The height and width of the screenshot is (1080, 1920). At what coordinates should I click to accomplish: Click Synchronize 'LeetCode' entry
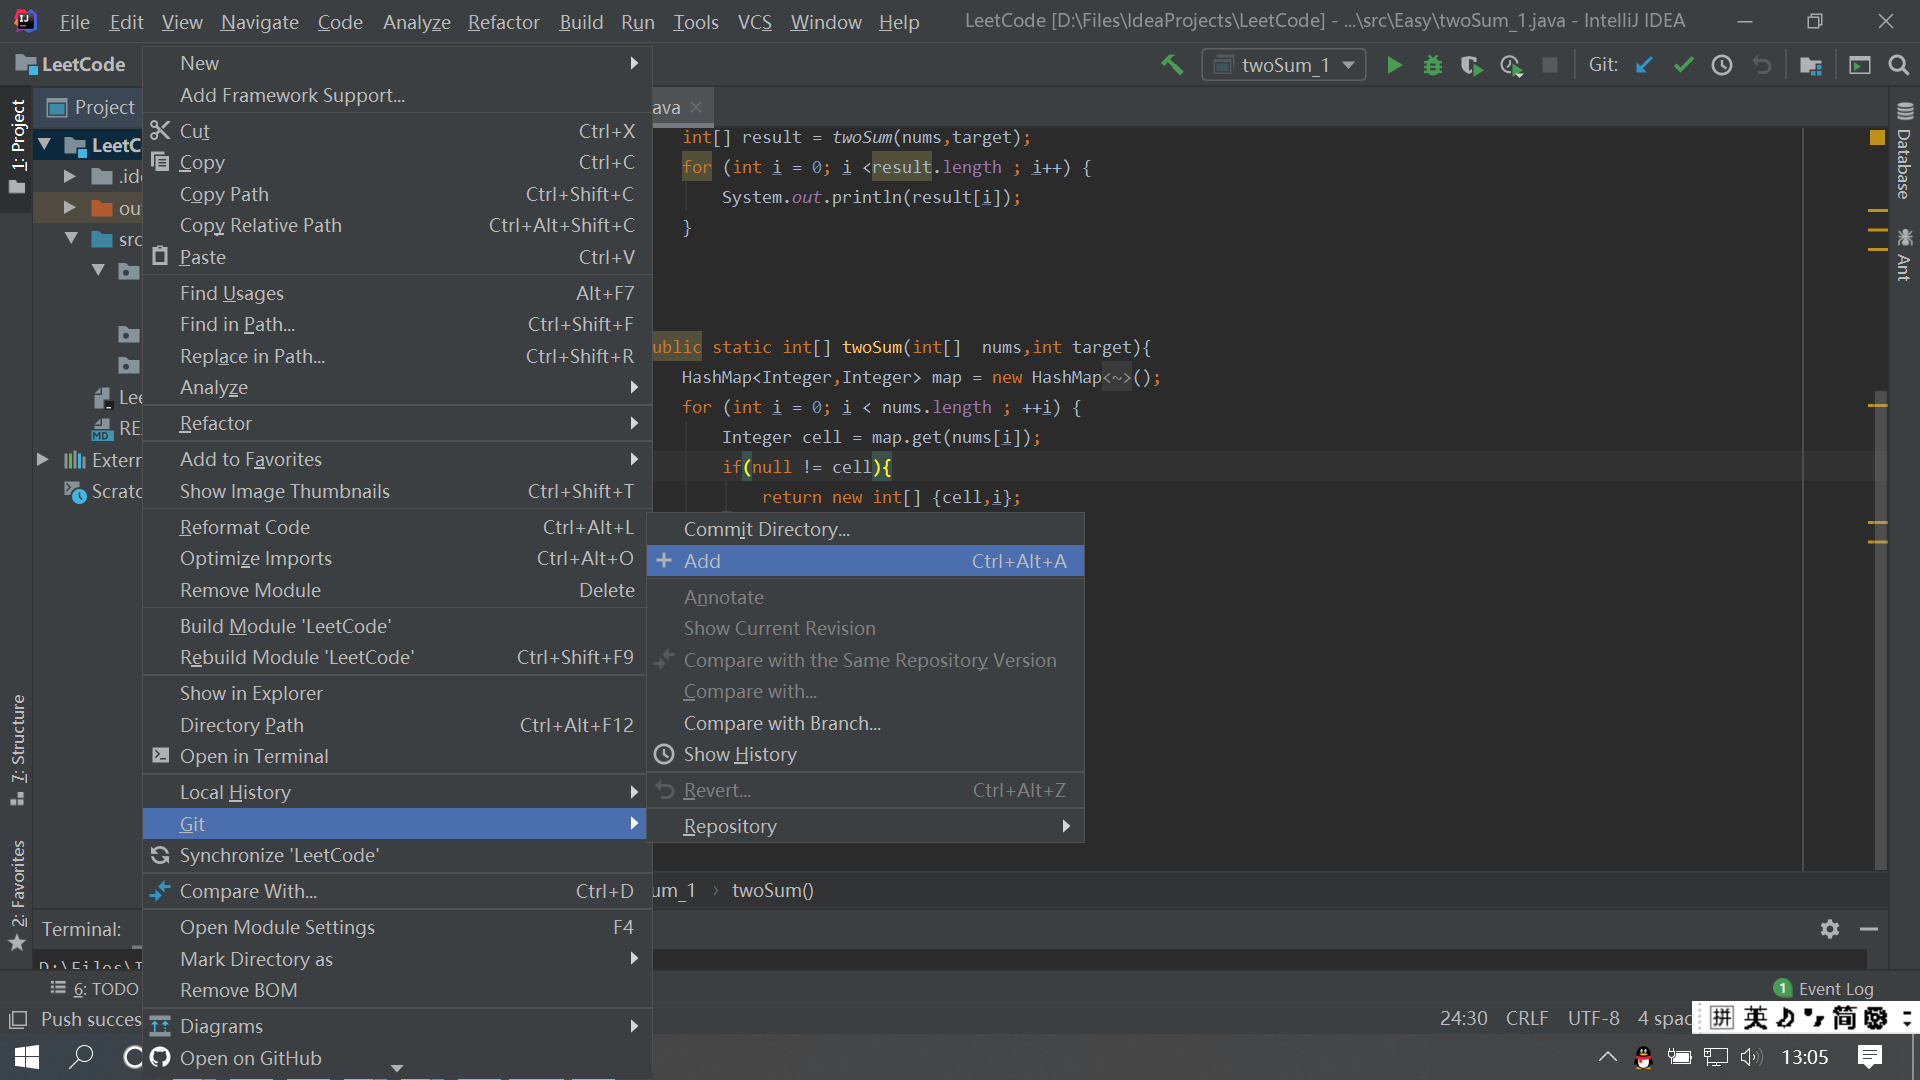pos(397,855)
